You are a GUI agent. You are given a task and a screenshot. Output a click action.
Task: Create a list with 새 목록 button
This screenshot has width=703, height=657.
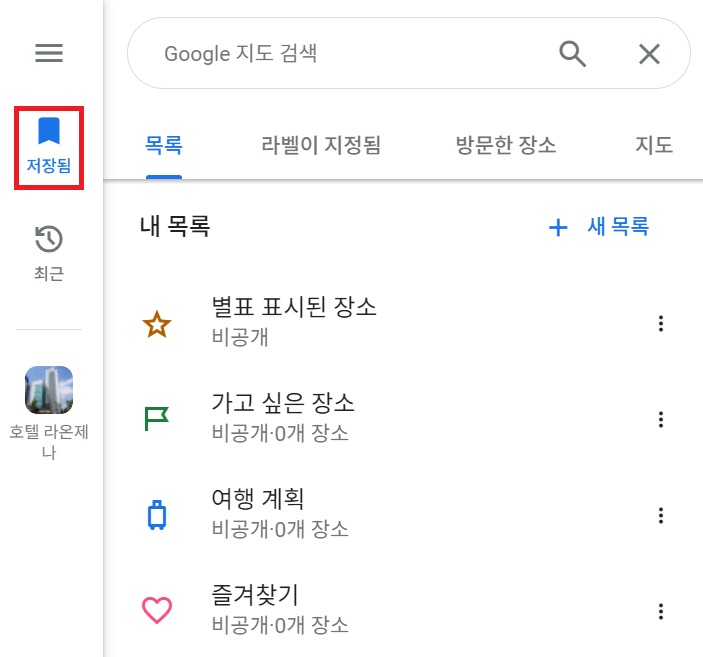coord(599,226)
